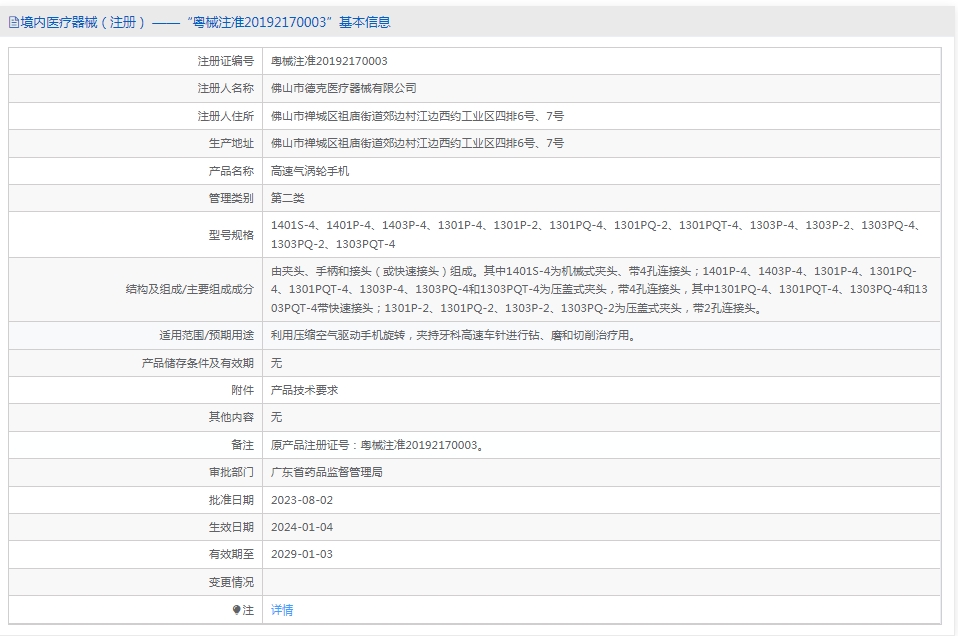Select remark text 原产品注册证号：粤械注准20192170003
Viewport: 958px width, 636px height.
point(379,445)
